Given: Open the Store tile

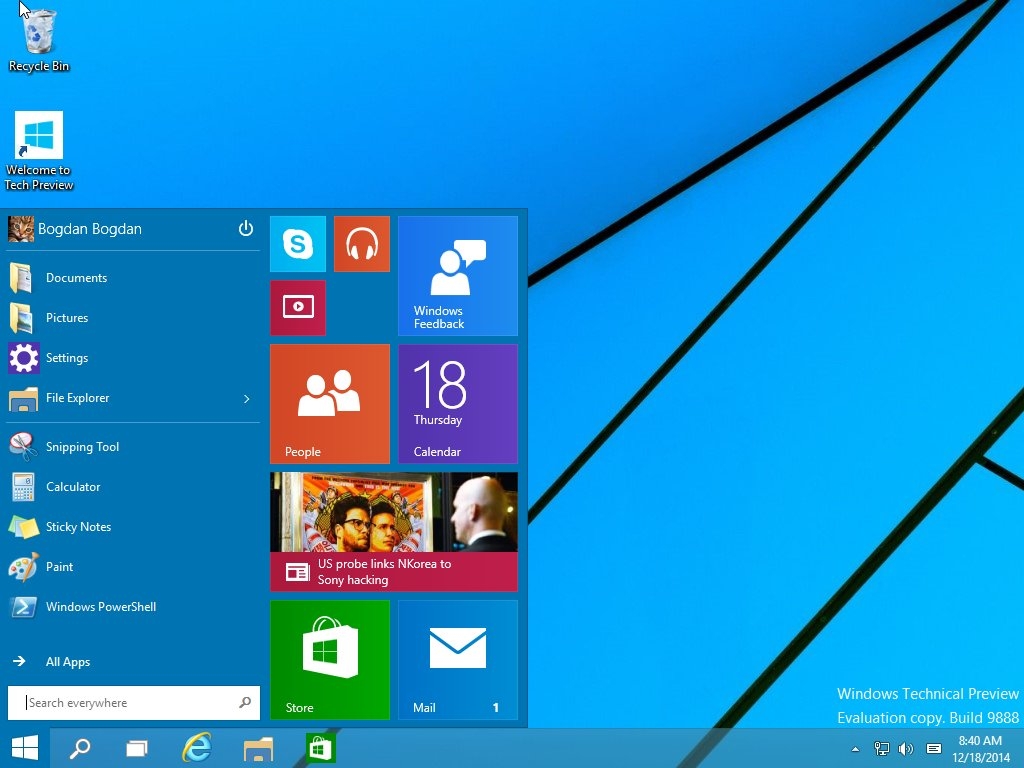Looking at the screenshot, I should pyautogui.click(x=330, y=660).
